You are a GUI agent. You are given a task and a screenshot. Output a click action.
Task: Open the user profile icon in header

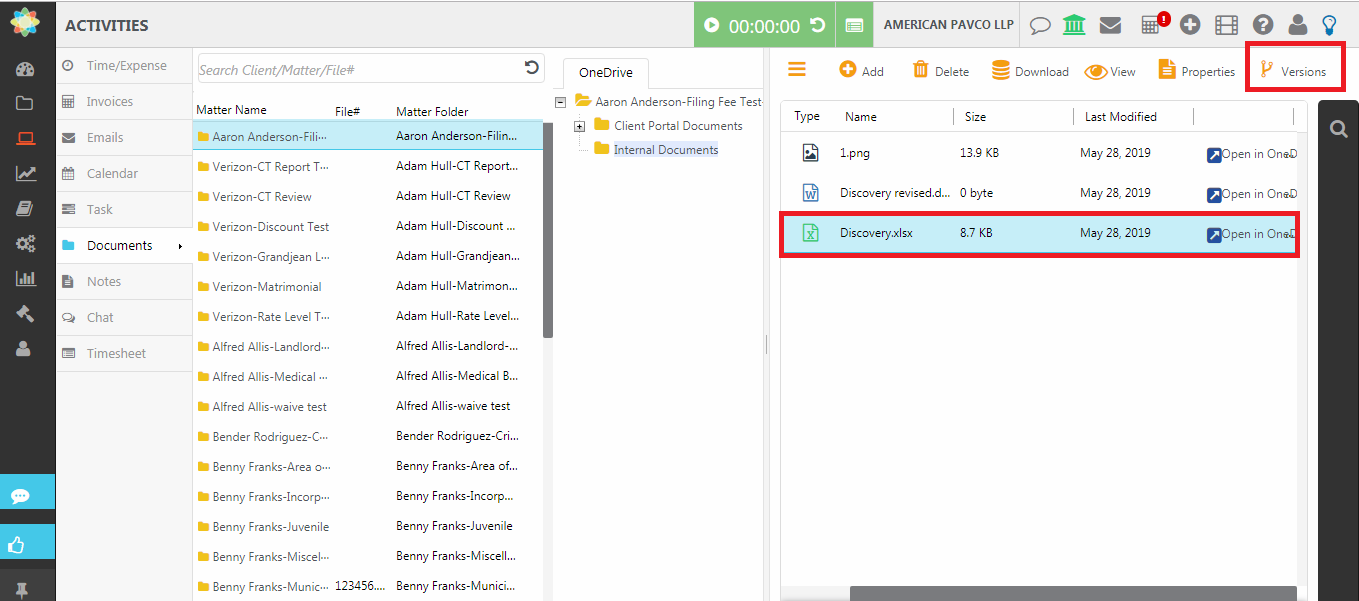coord(1297,25)
